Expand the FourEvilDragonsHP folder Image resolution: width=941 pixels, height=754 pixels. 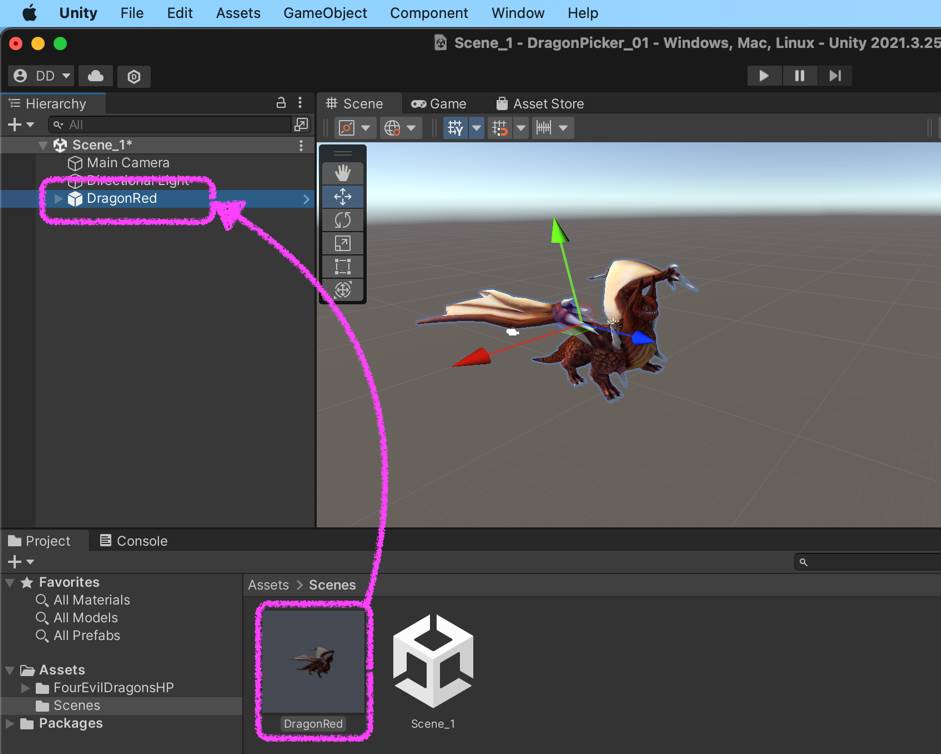click(26, 688)
